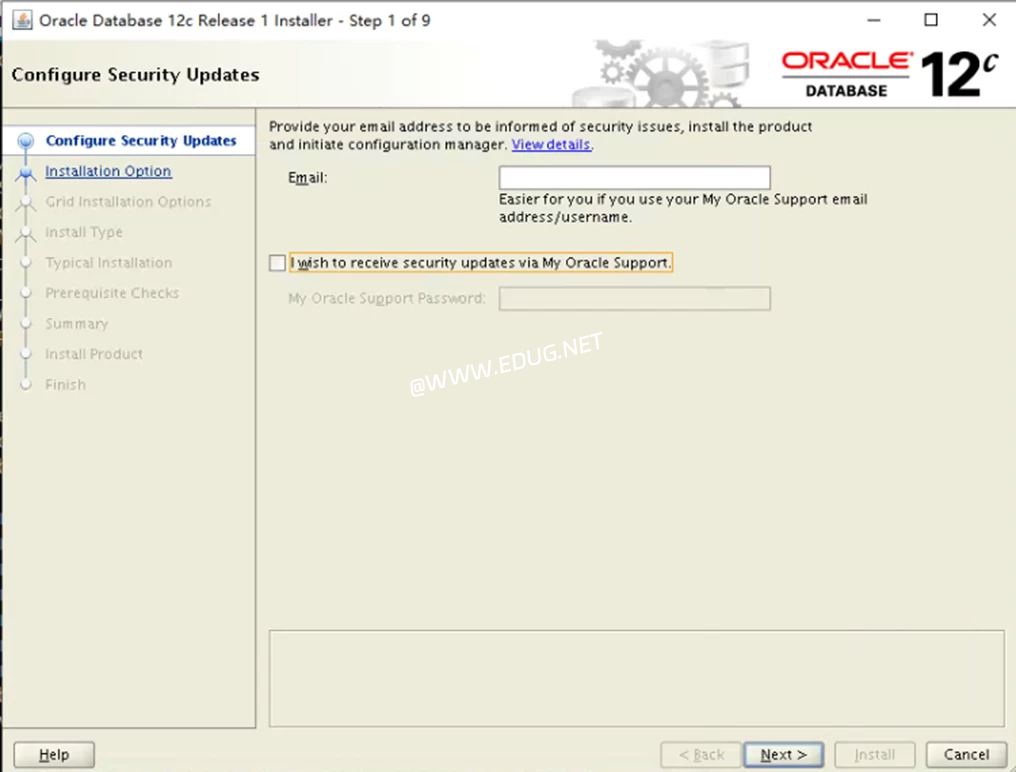The height and width of the screenshot is (772, 1016).
Task: Go to the Installation Option step
Action: [x=108, y=171]
